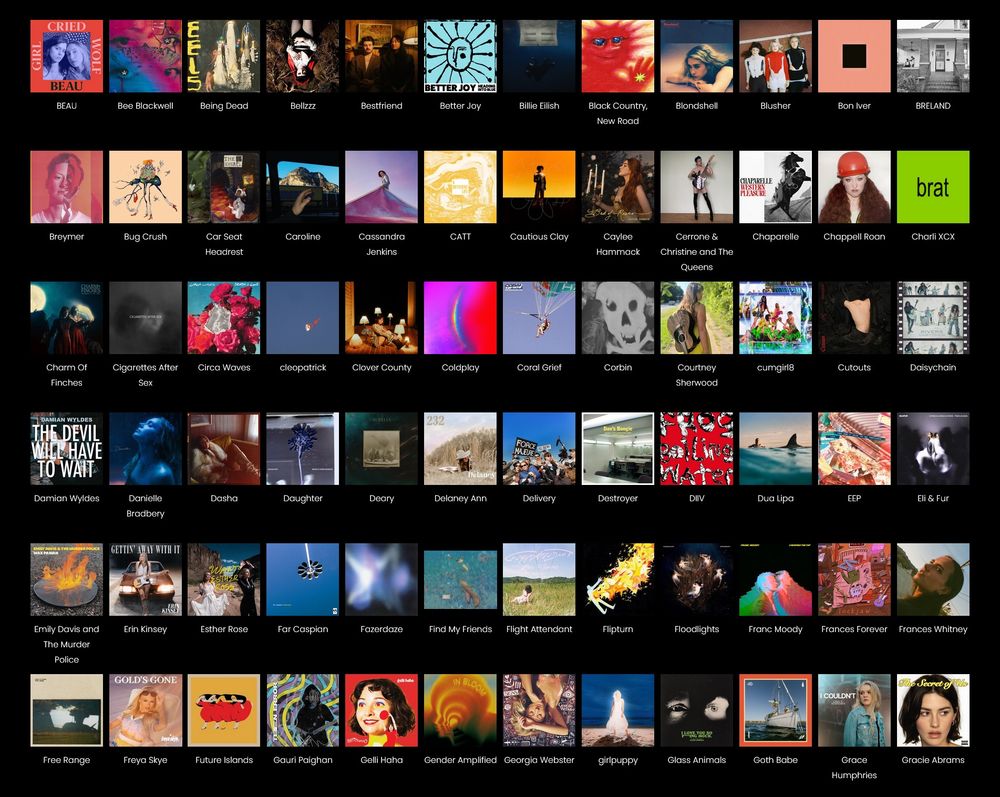Viewport: 1000px width, 797px height.
Task: Select the Bee Blackwell cover art
Action: pos(145,56)
